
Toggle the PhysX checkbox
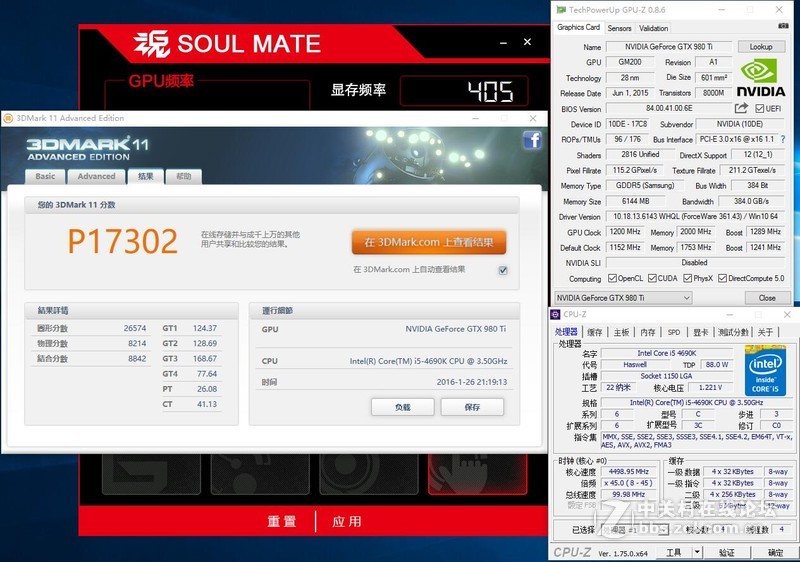click(688, 278)
